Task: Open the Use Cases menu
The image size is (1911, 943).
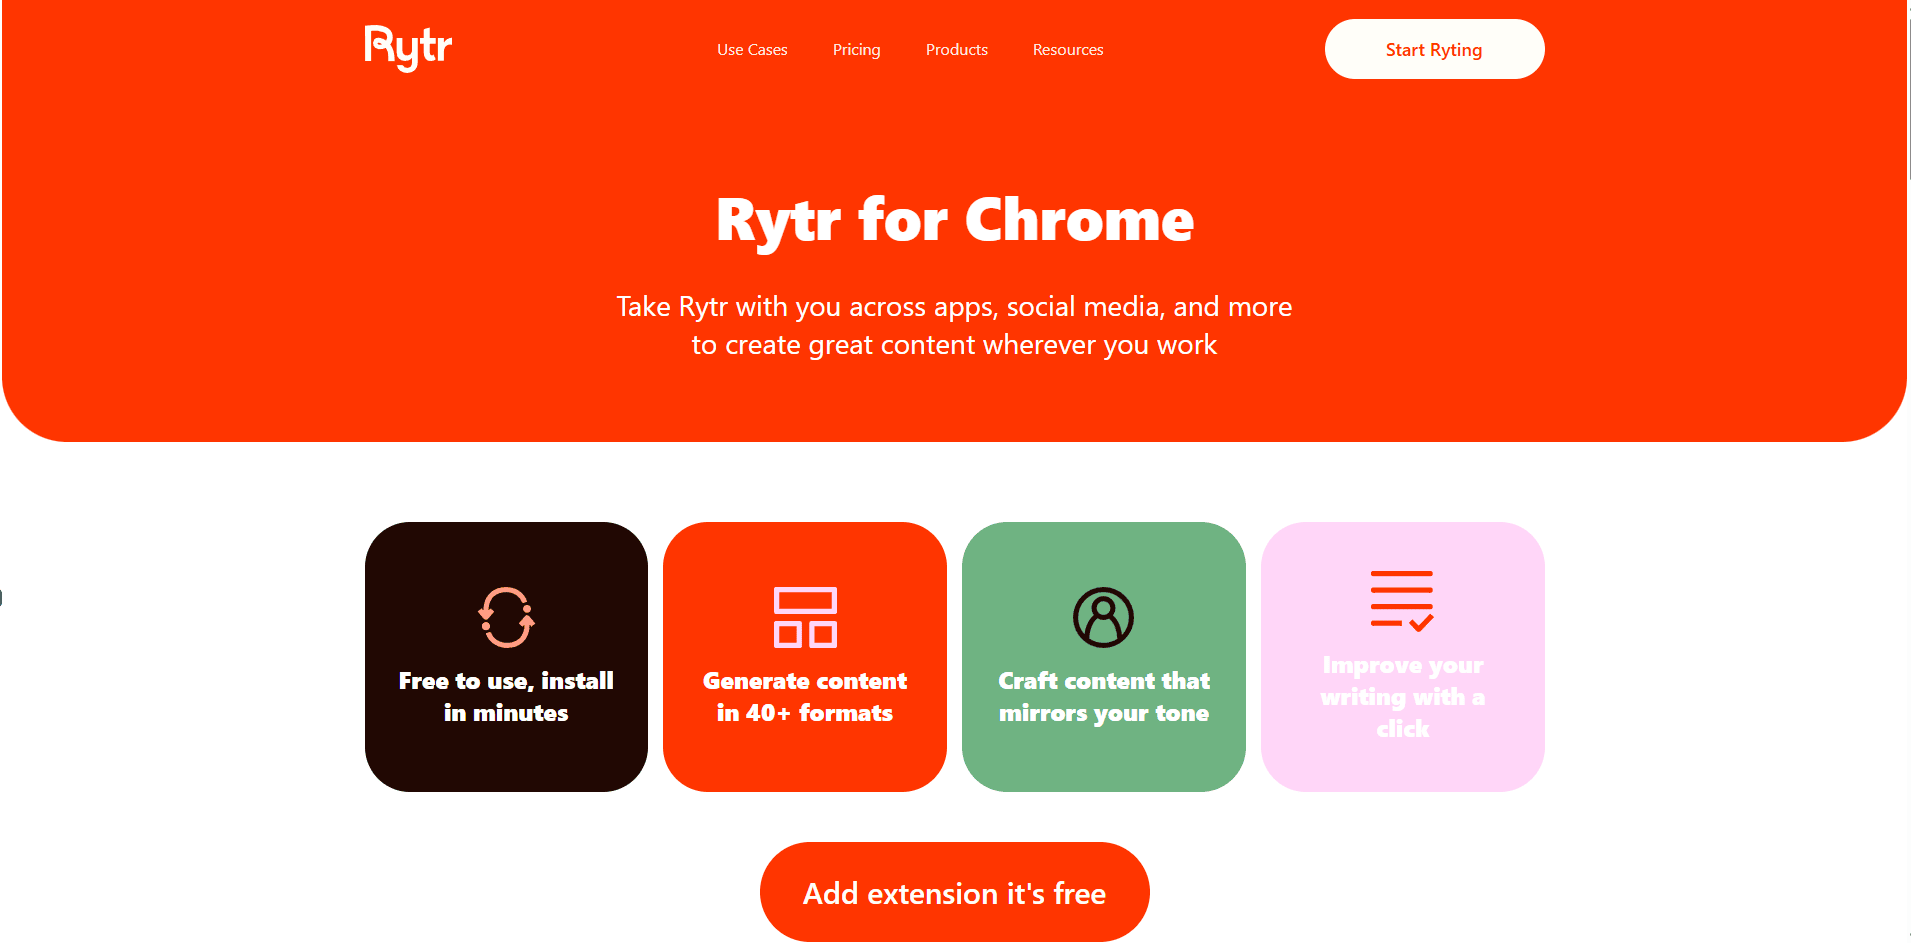Action: (x=752, y=50)
